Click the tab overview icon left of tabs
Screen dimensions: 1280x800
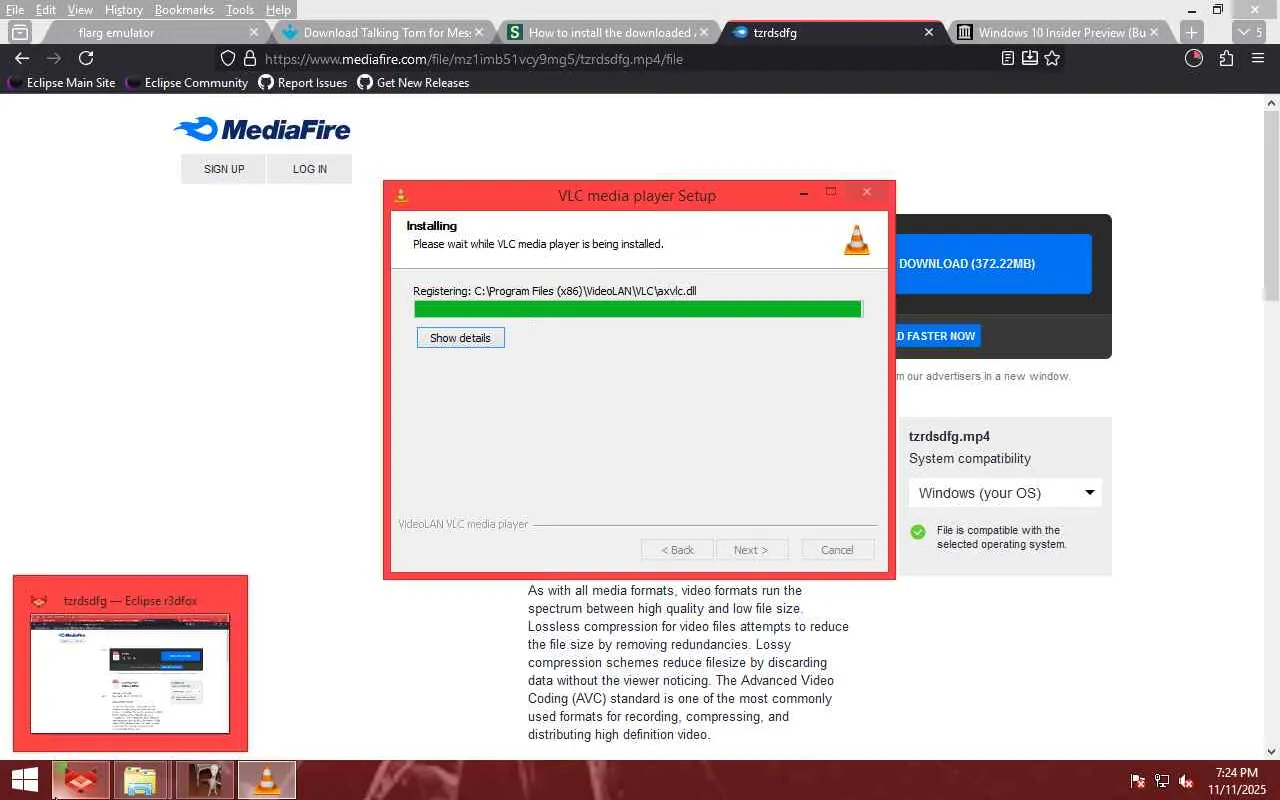click(x=19, y=32)
